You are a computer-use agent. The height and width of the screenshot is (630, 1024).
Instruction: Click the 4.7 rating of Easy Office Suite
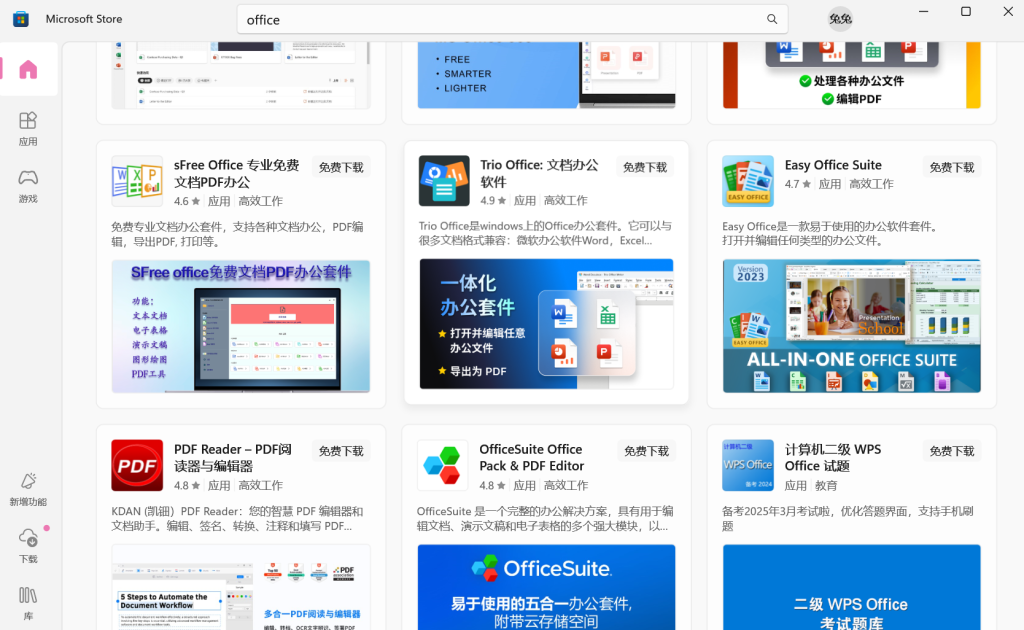tap(798, 184)
